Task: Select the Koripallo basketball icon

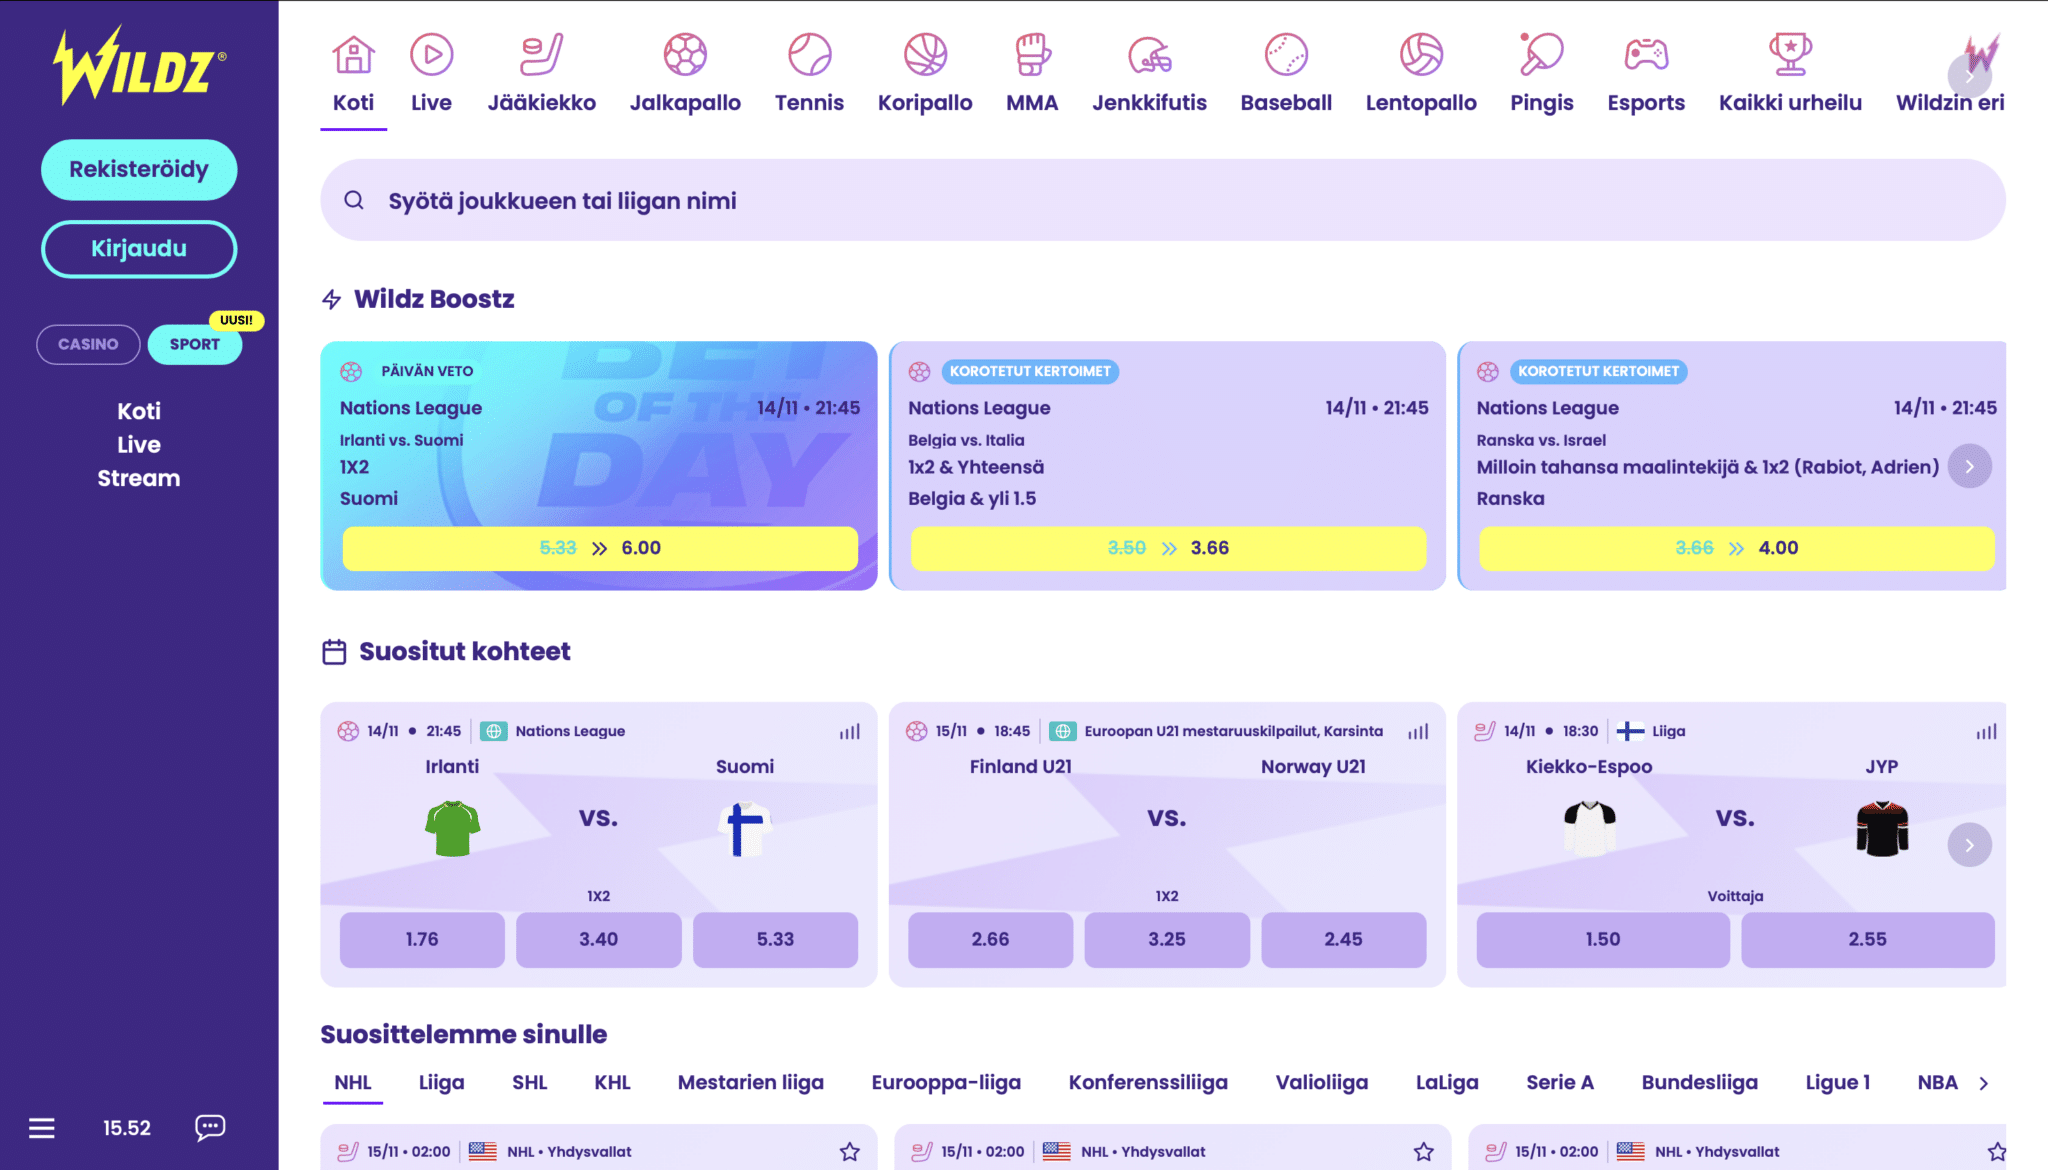Action: [925, 55]
